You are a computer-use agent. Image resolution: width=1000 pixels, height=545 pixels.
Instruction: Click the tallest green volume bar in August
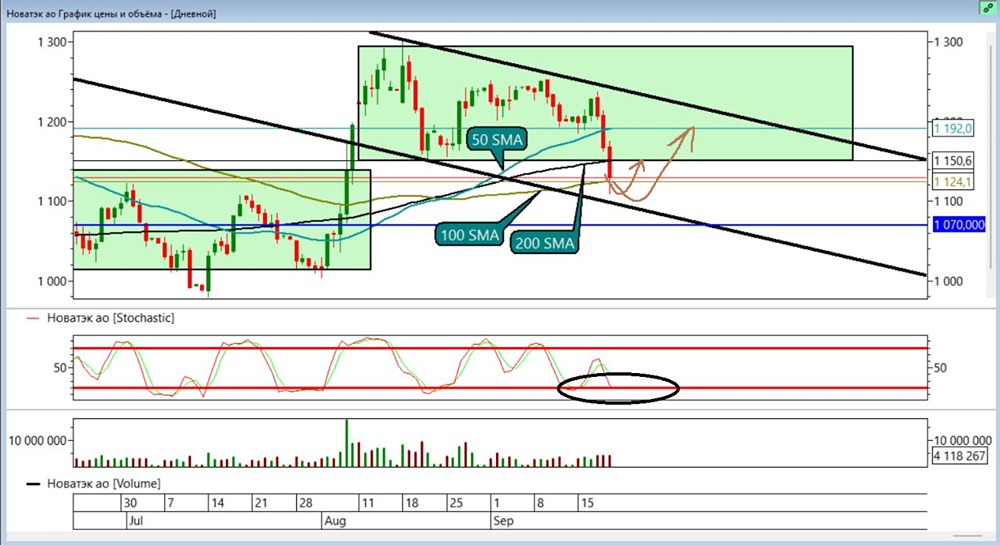346,443
